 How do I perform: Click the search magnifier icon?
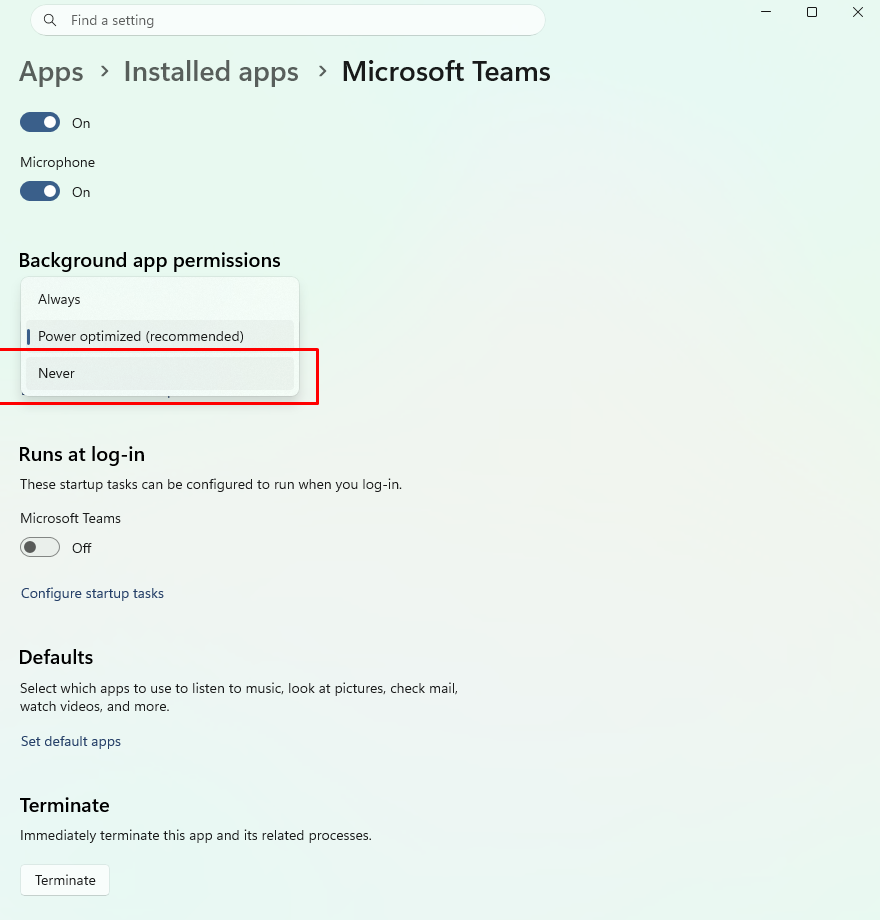click(50, 21)
